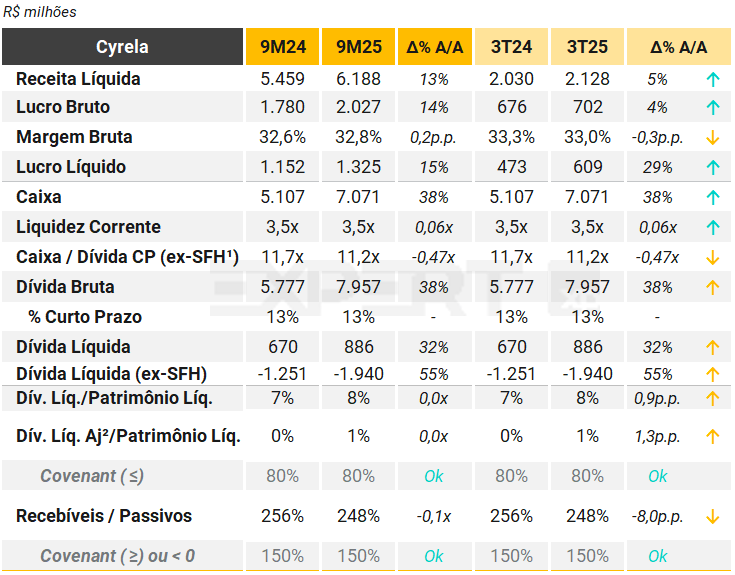Click the green up arrow in Lucro Líquido row
Image resolution: width=735 pixels, height=575 pixels.
click(713, 167)
